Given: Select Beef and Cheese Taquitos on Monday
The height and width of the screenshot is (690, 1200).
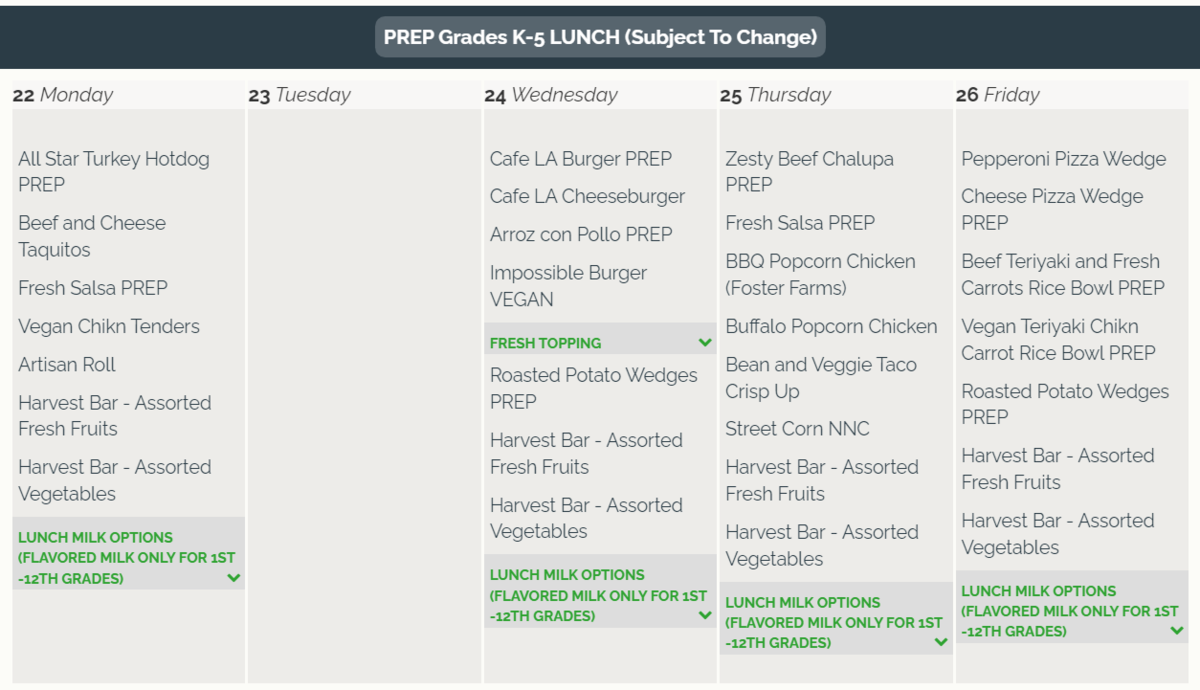Looking at the screenshot, I should point(91,236).
